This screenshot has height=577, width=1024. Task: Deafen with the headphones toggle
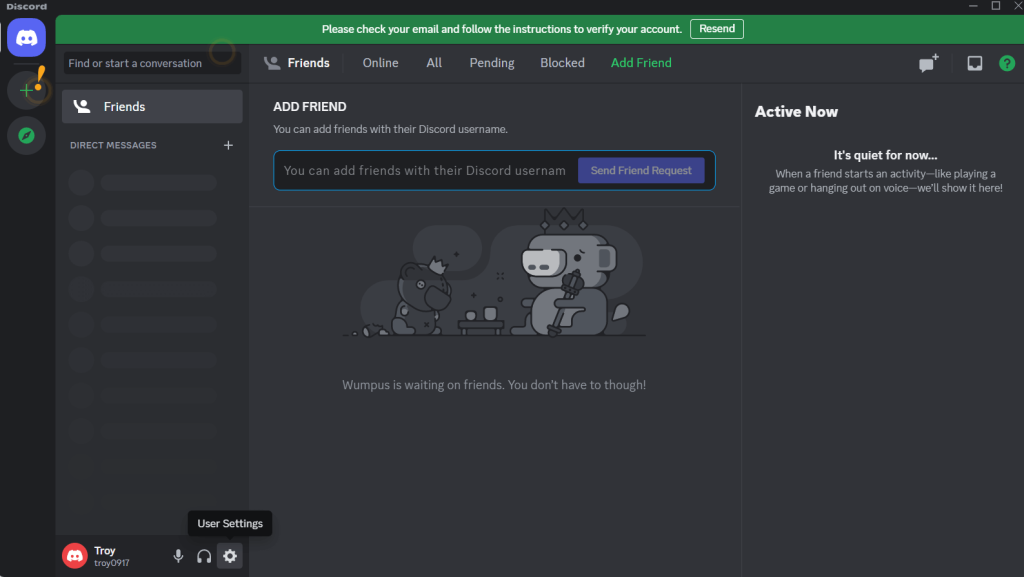pyautogui.click(x=204, y=556)
